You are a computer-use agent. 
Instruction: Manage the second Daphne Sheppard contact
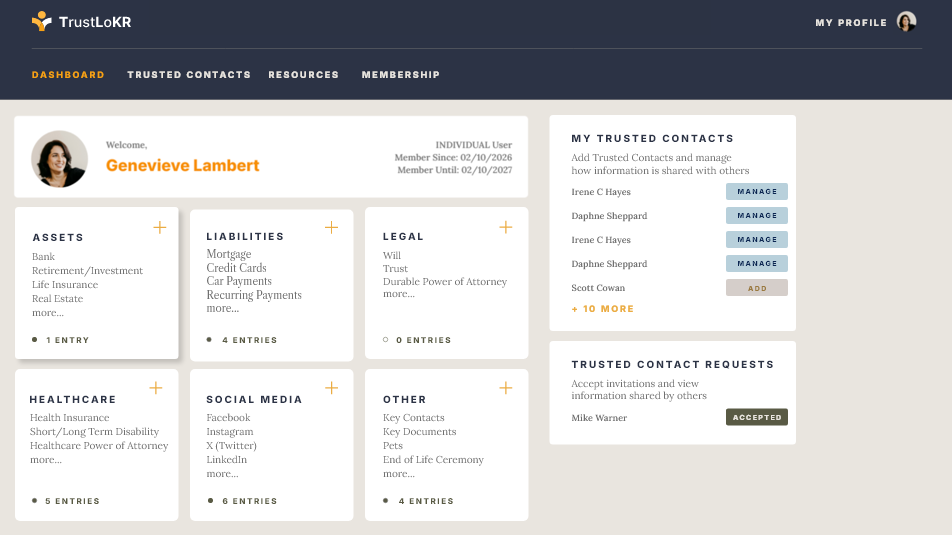pyautogui.click(x=756, y=264)
